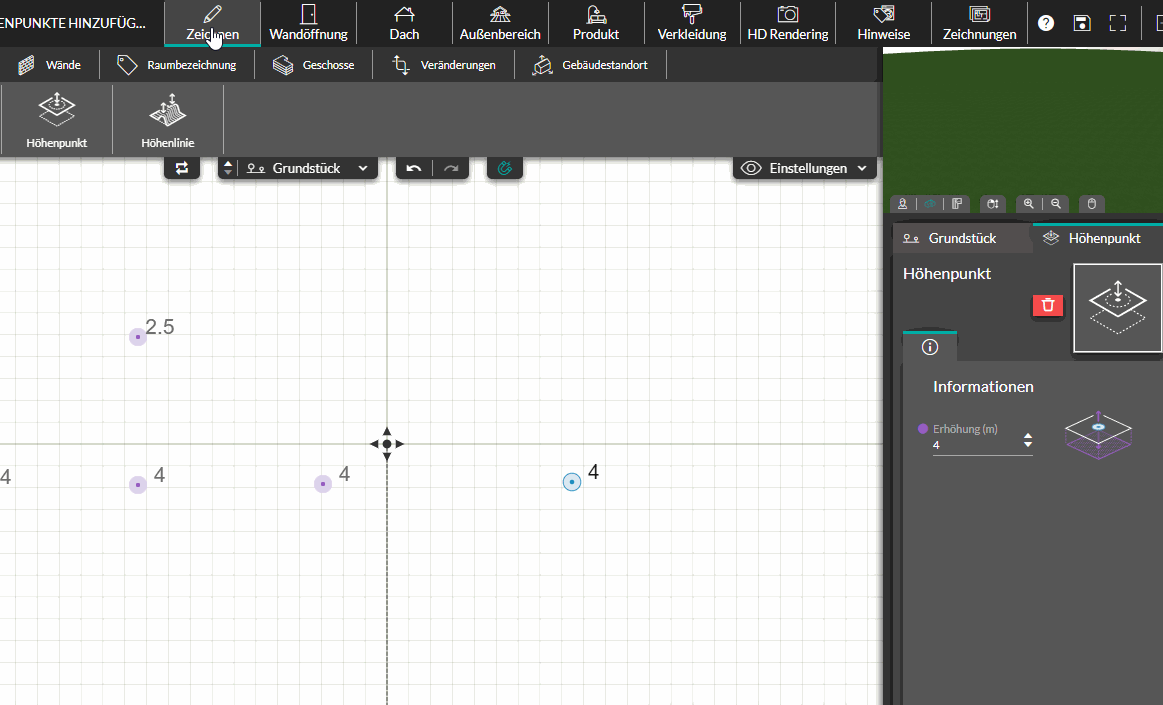
Task: Select the purple point left of the axis
Action: (x=323, y=484)
